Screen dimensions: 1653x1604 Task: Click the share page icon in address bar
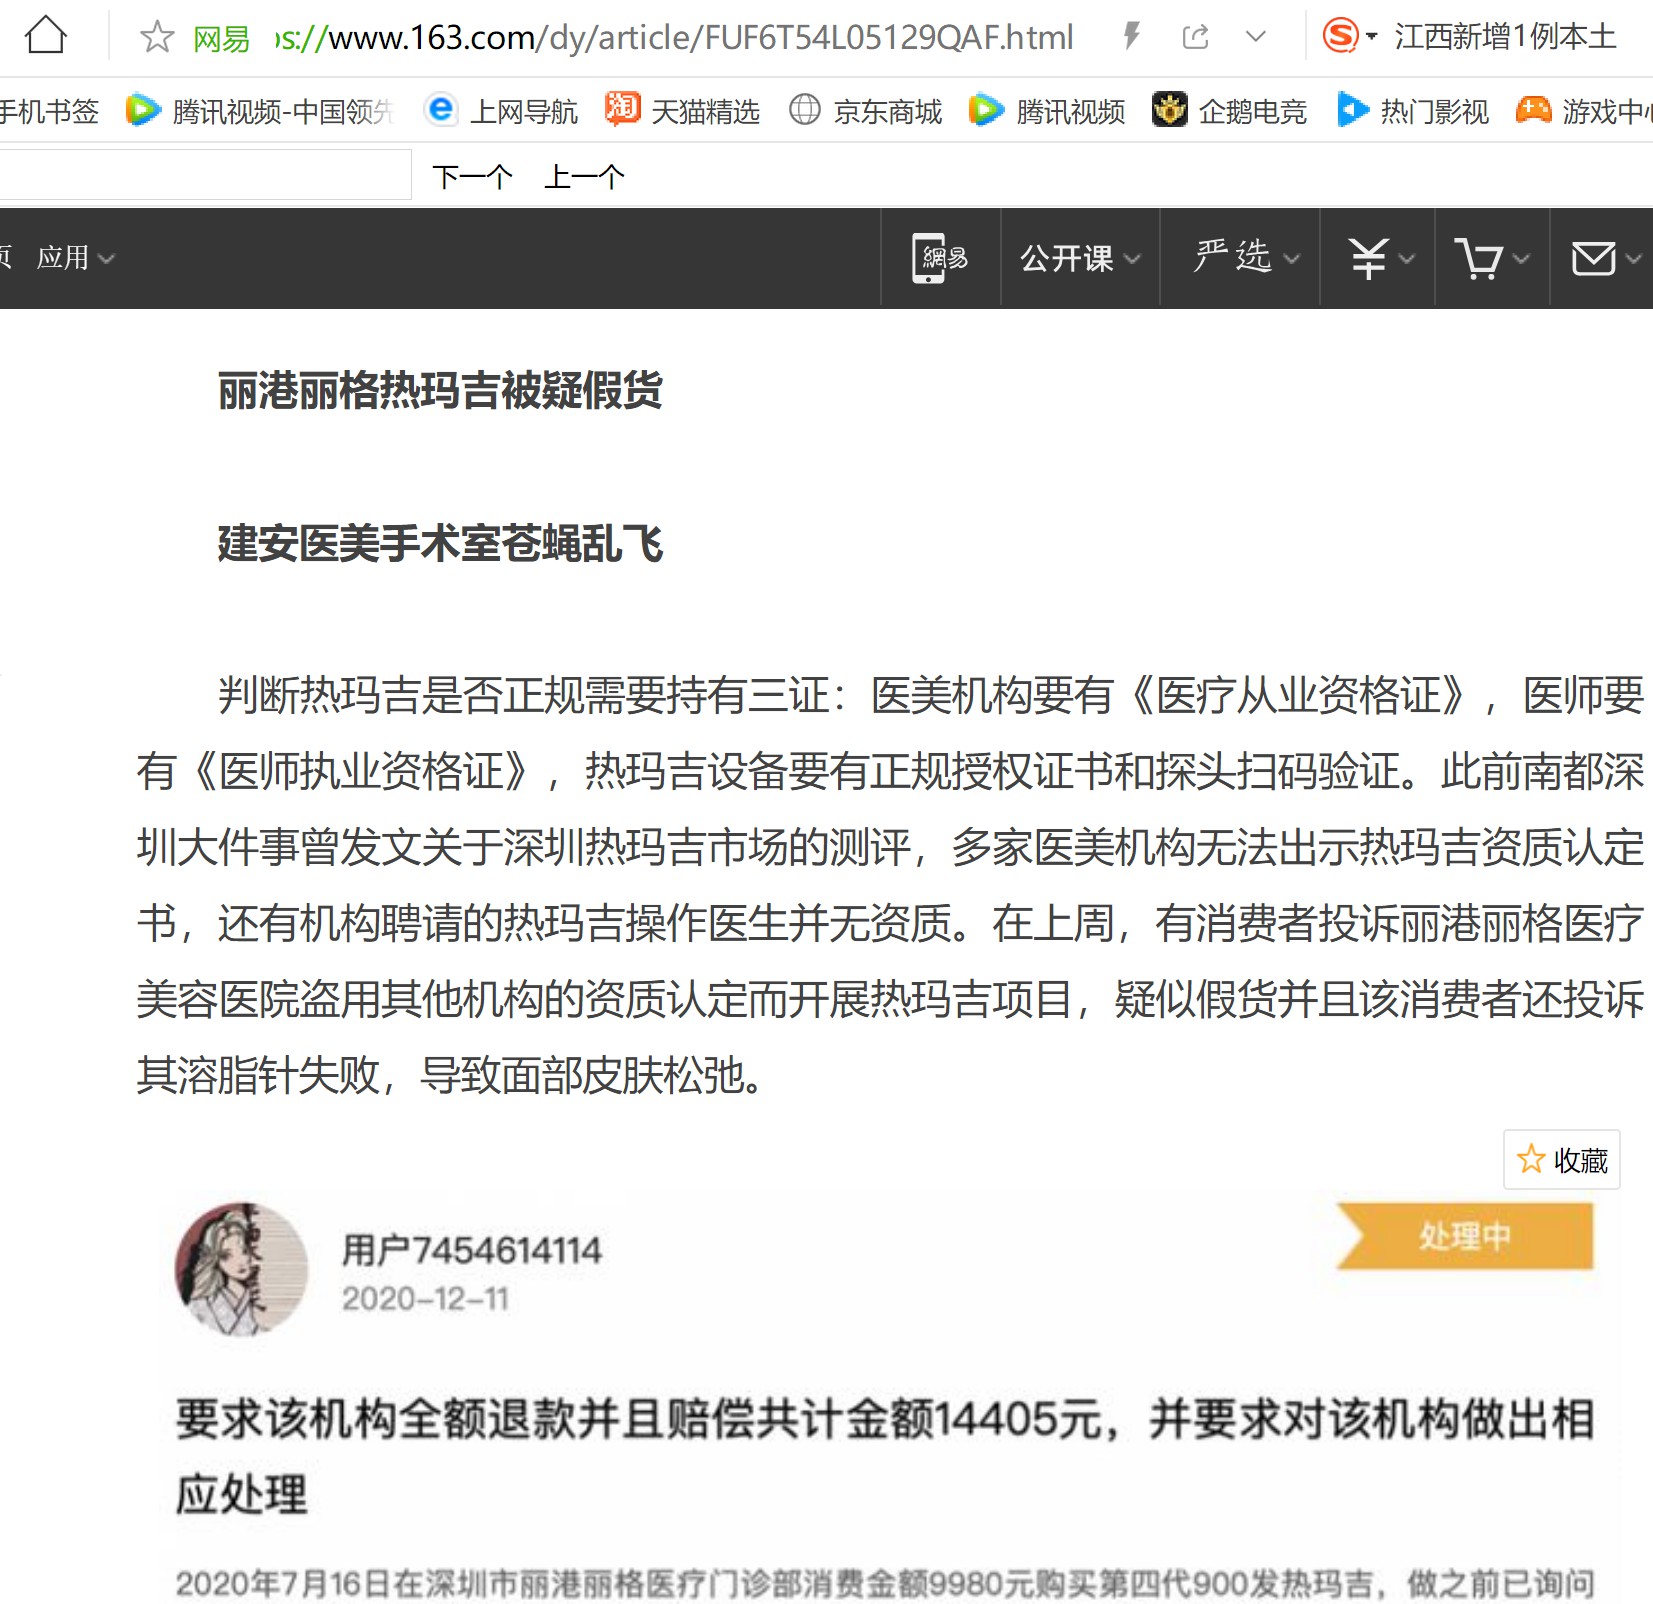click(x=1195, y=38)
